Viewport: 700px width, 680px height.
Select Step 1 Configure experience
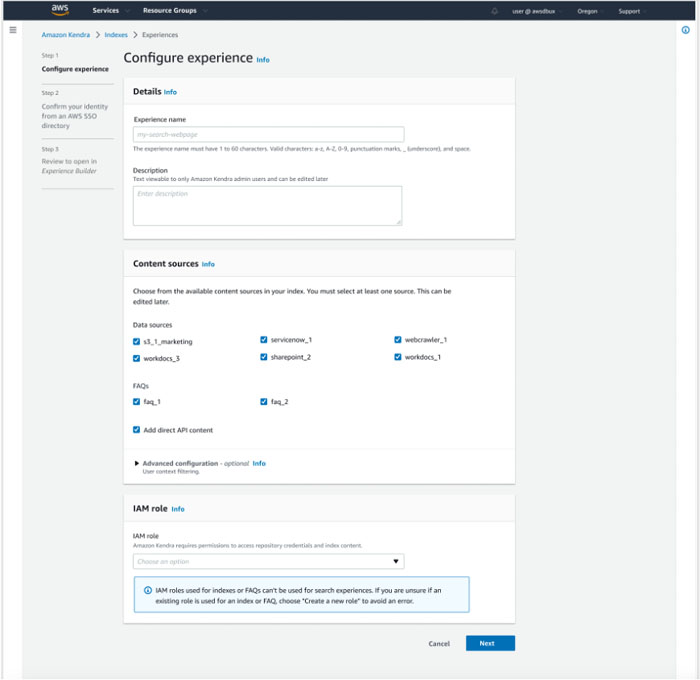point(75,69)
